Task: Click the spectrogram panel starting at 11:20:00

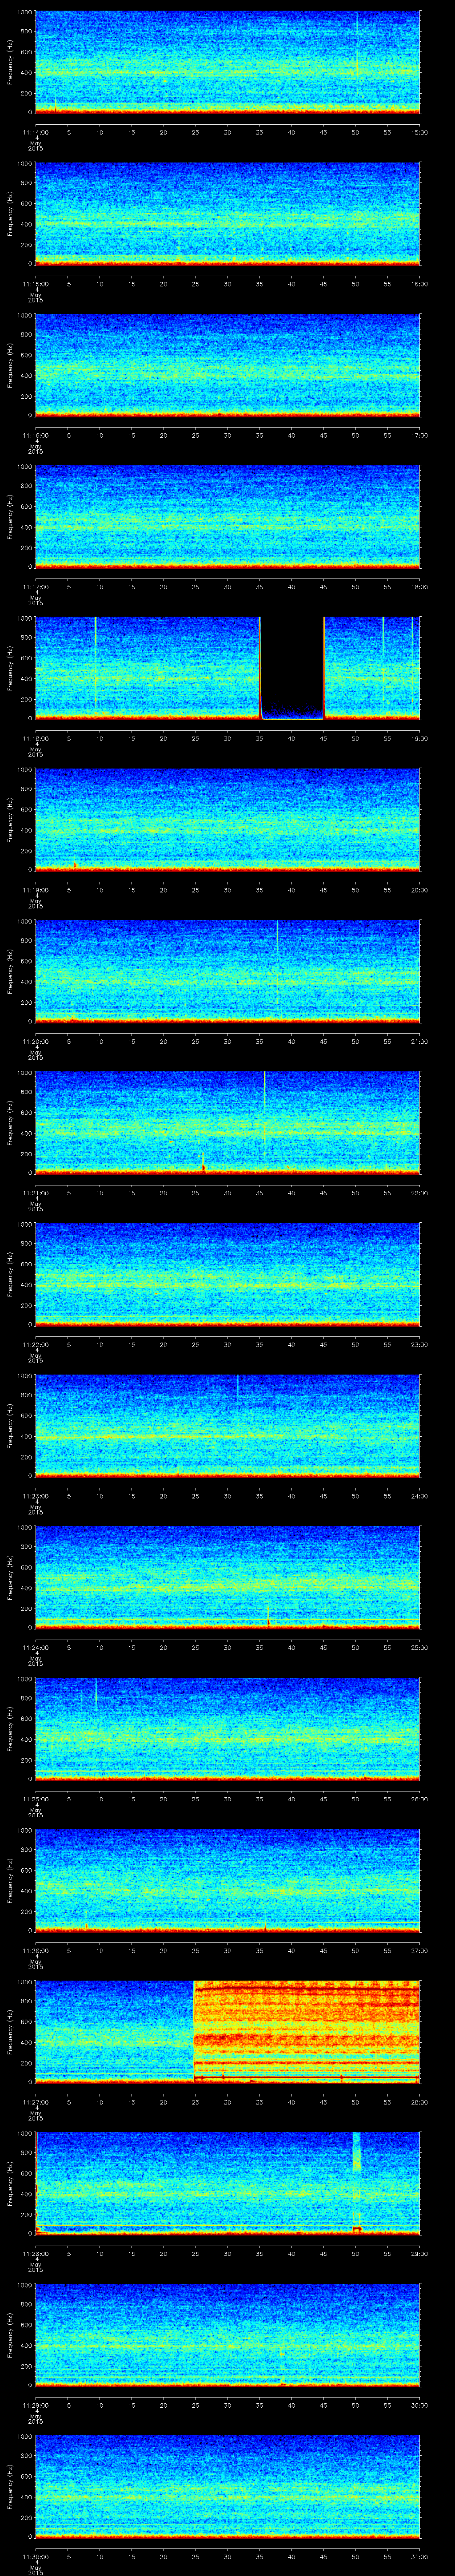Action: 227,972
